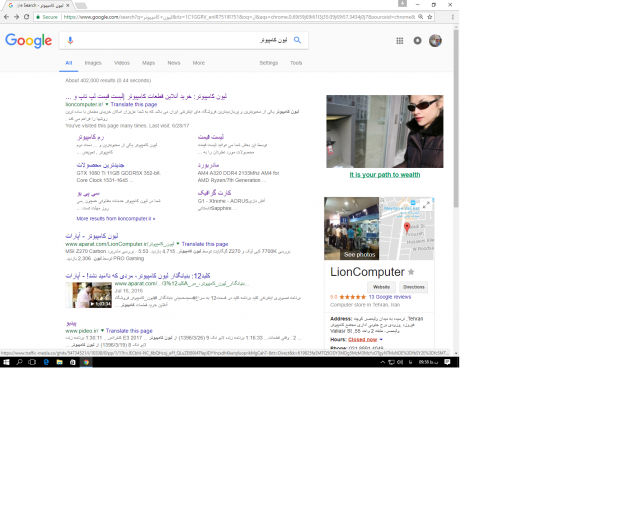The image size is (640, 511).
Task: Open search Tools
Action: 296,63
